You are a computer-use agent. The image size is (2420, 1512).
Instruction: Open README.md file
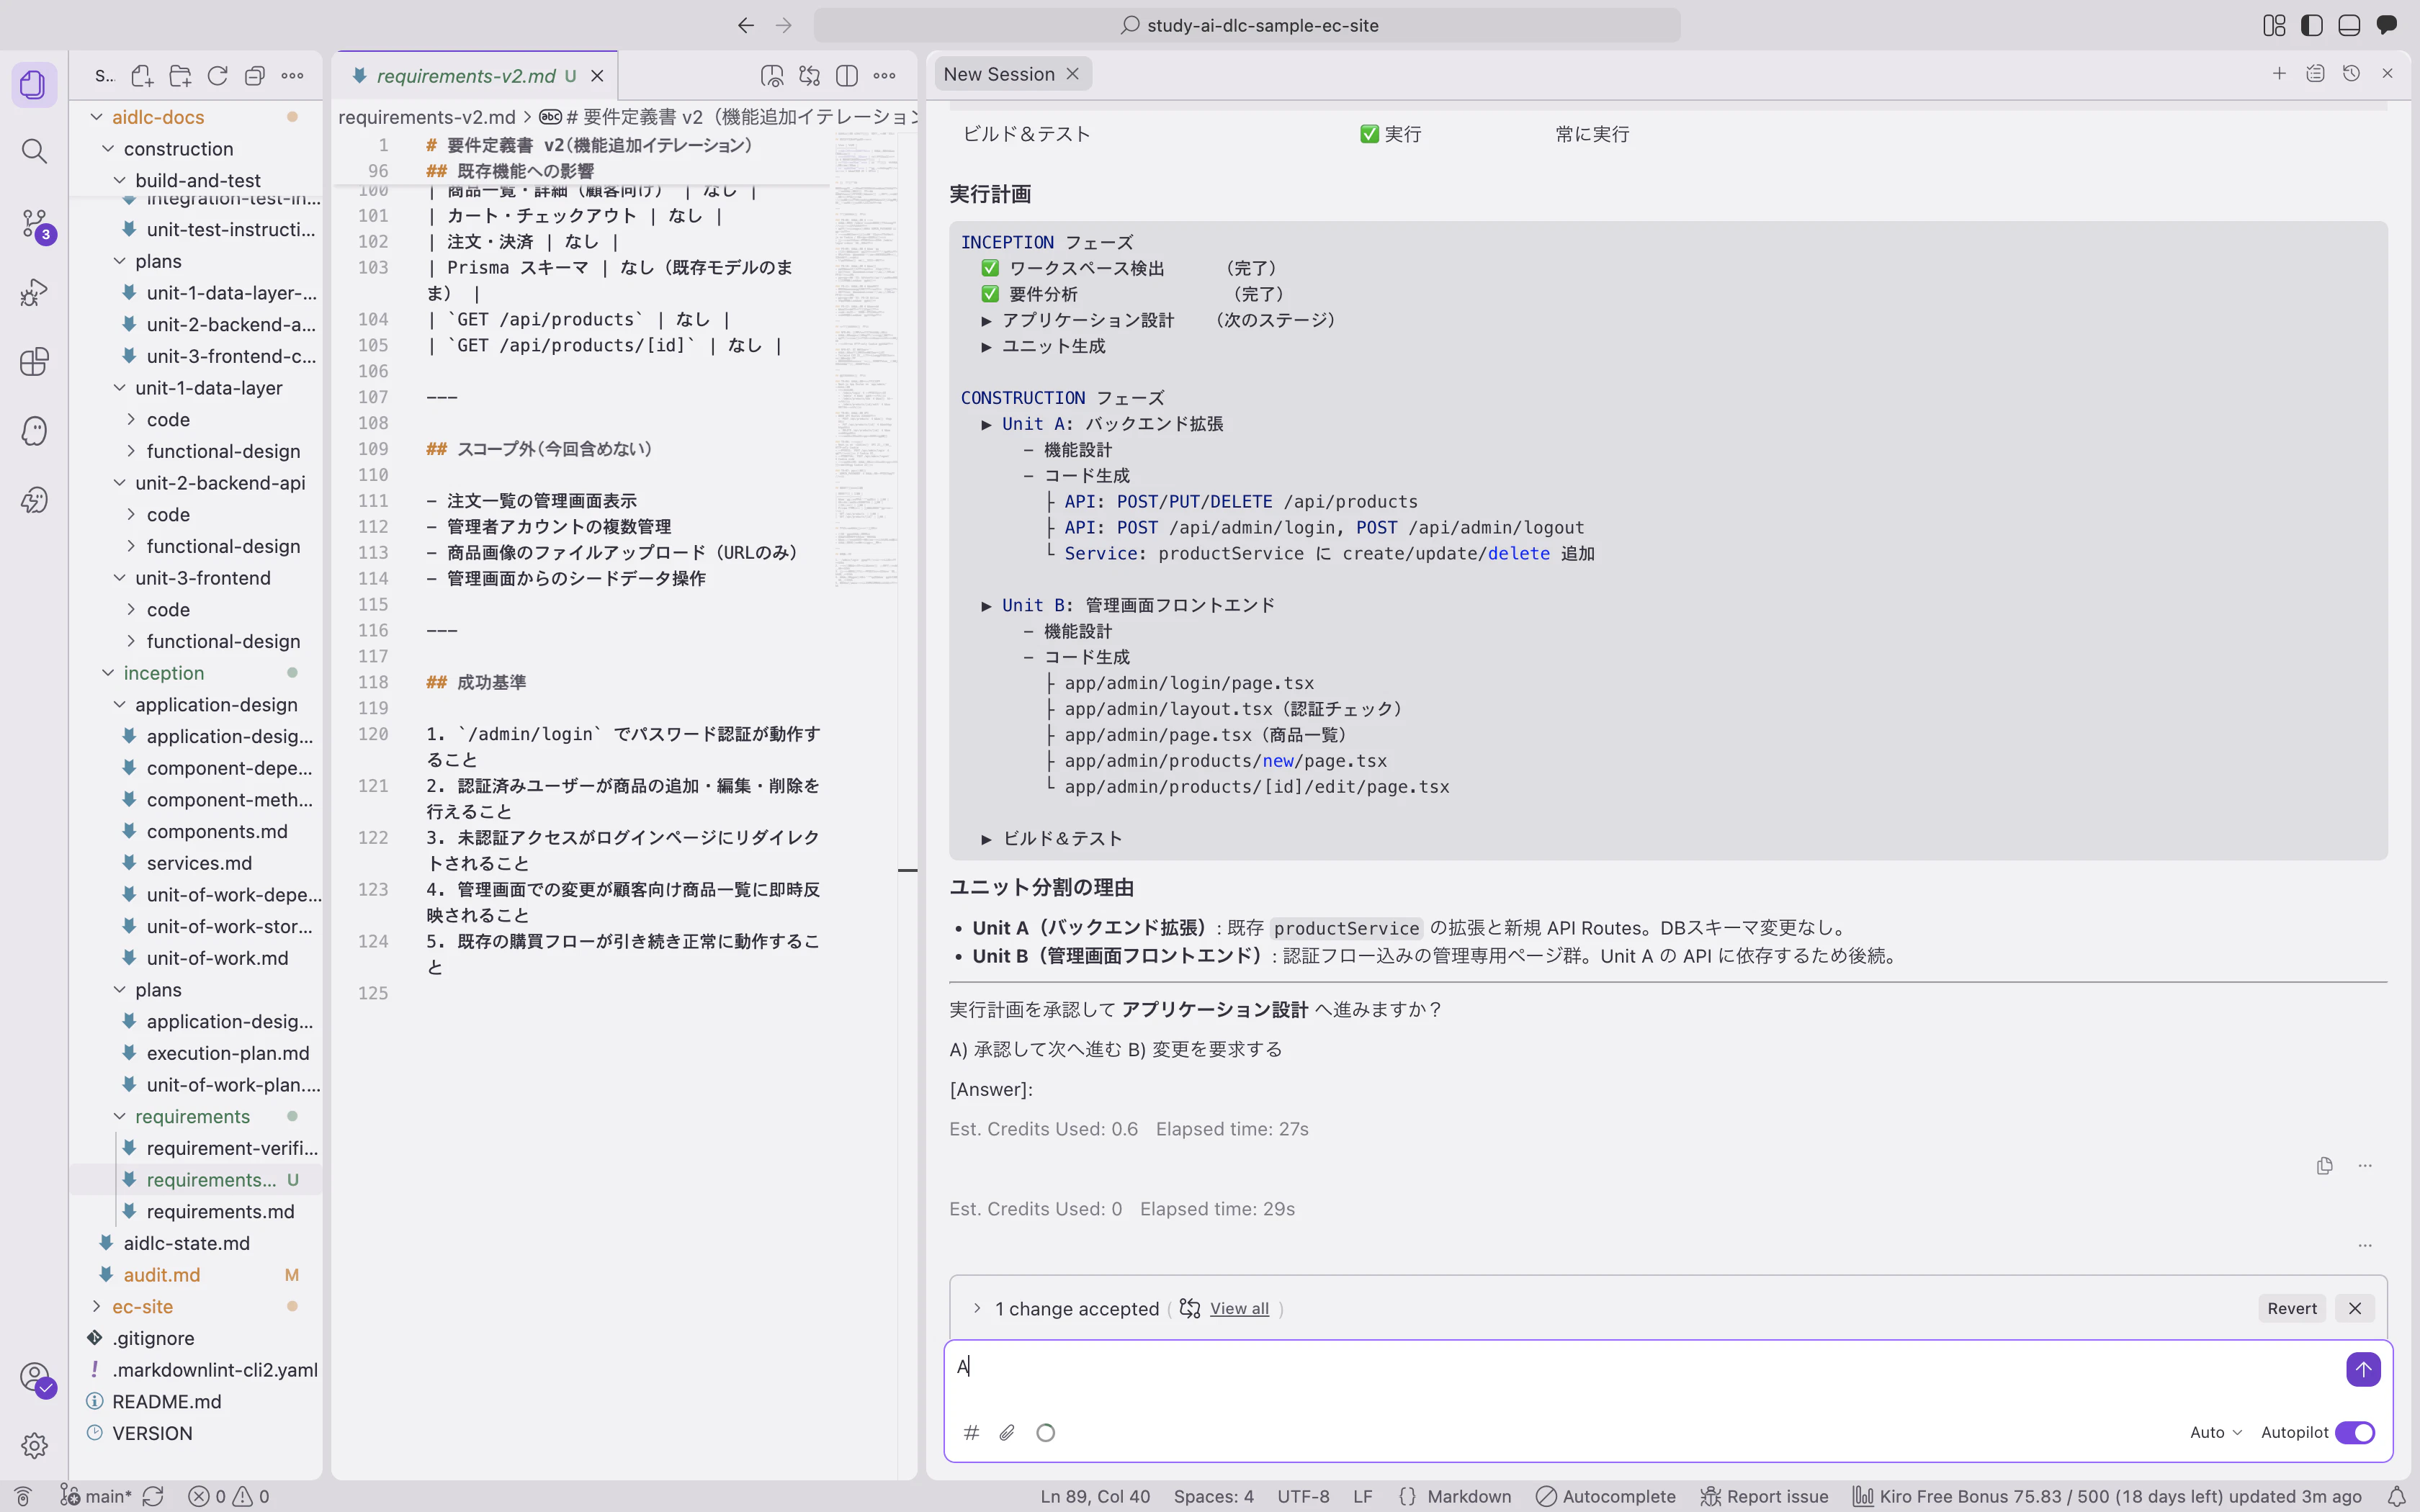(x=166, y=1401)
